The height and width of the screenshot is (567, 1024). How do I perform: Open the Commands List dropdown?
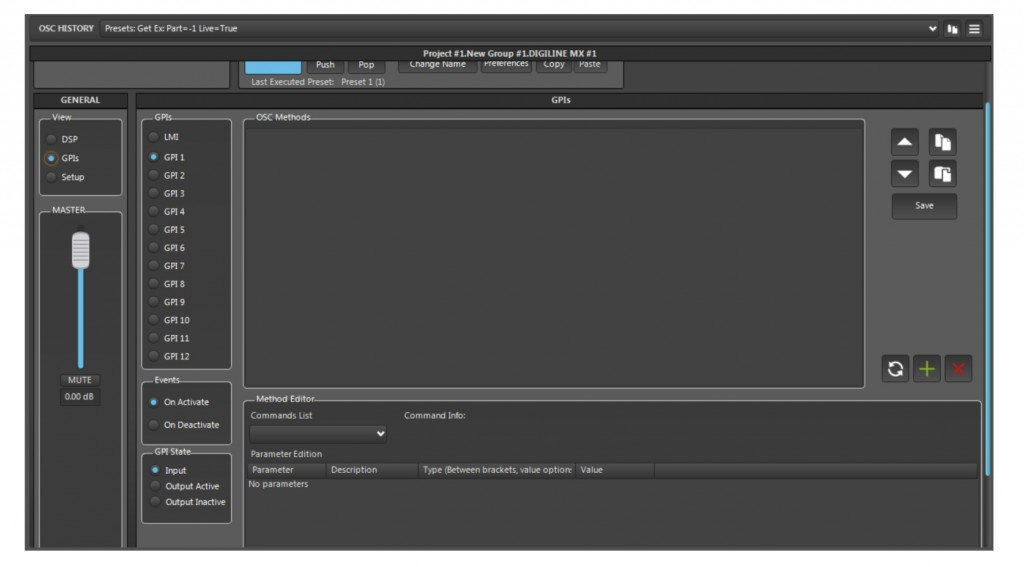[x=318, y=434]
